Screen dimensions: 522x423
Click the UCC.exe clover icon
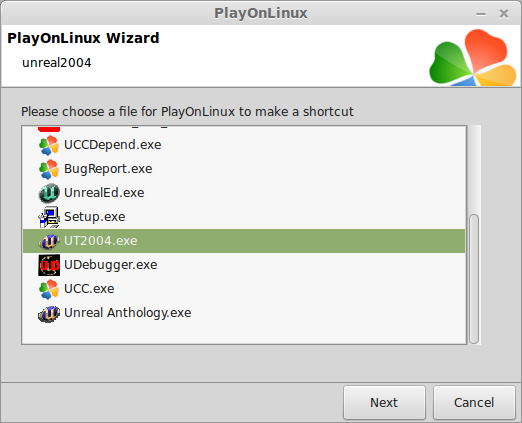(49, 289)
